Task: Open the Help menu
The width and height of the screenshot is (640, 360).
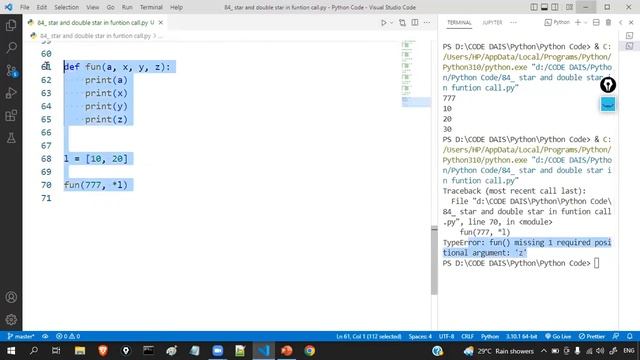Action: point(176,7)
